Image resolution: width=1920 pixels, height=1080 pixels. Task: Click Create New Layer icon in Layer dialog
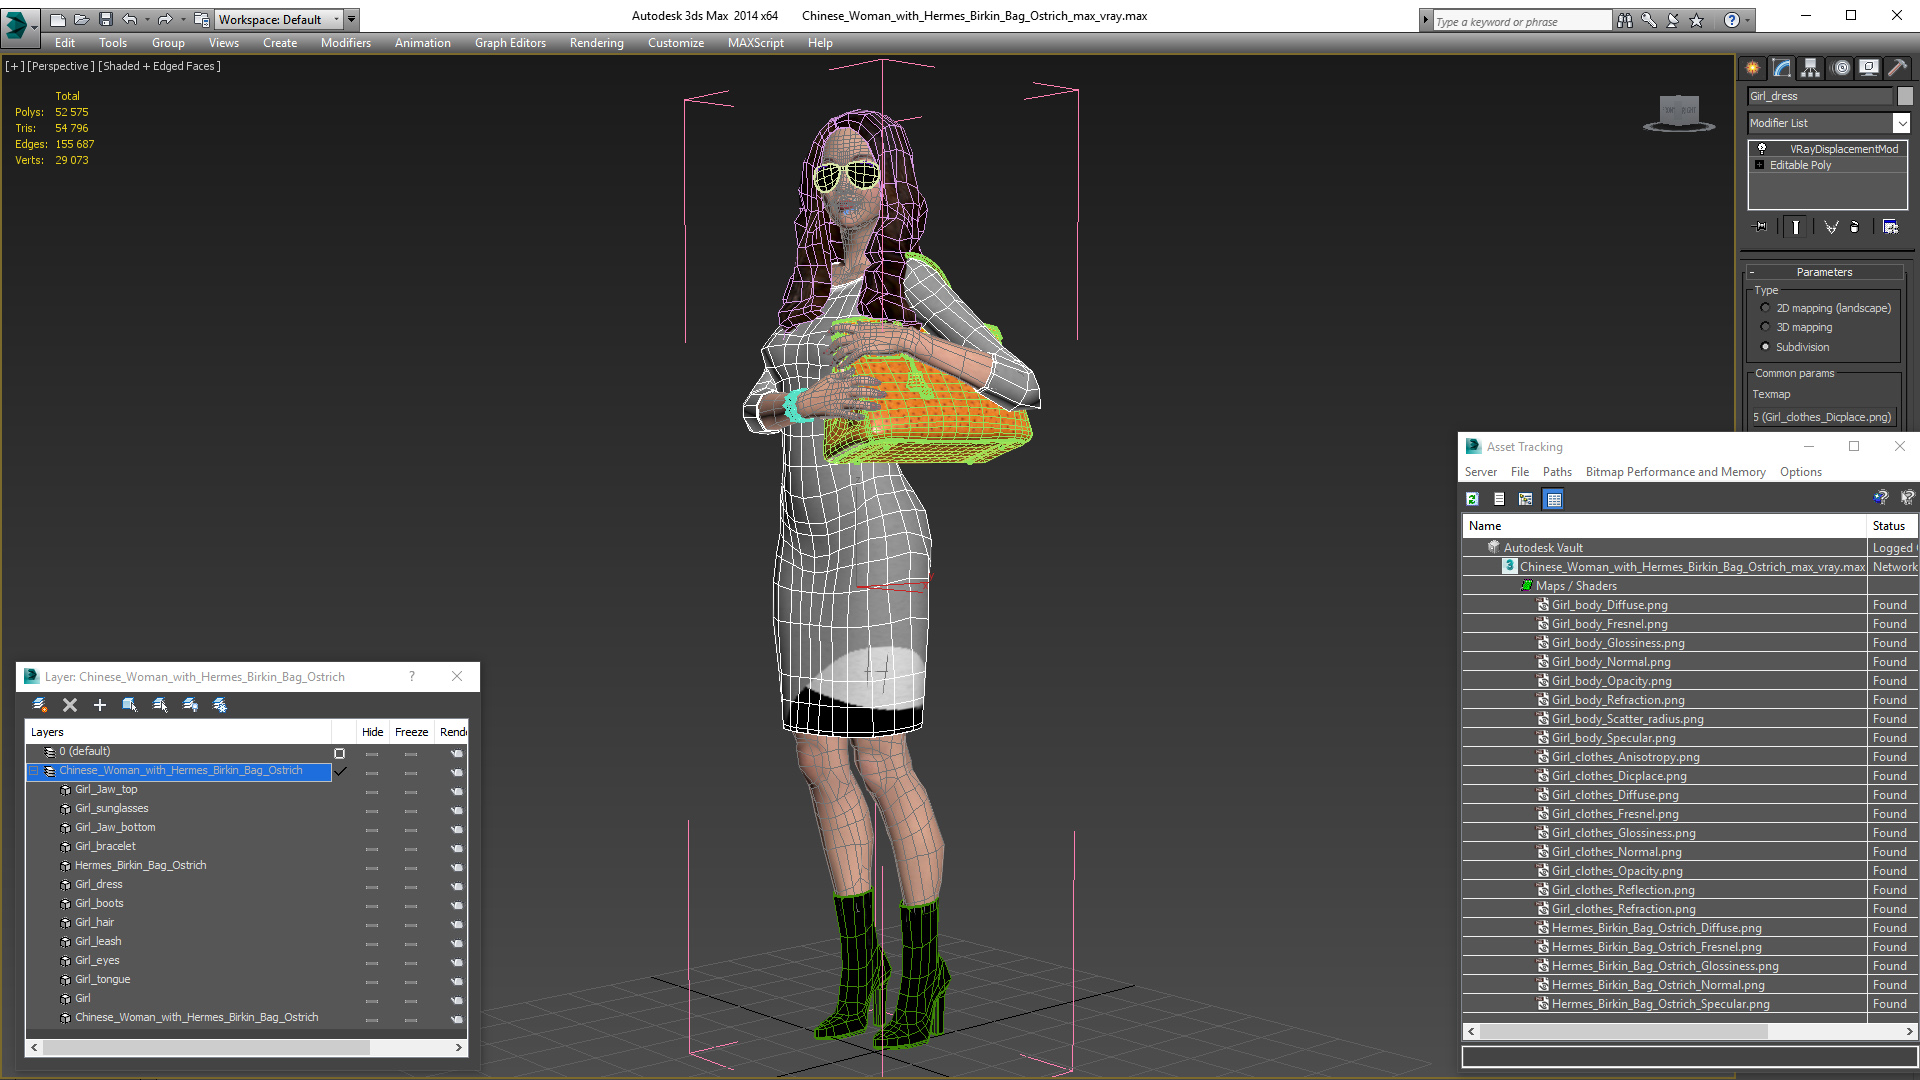tap(40, 705)
